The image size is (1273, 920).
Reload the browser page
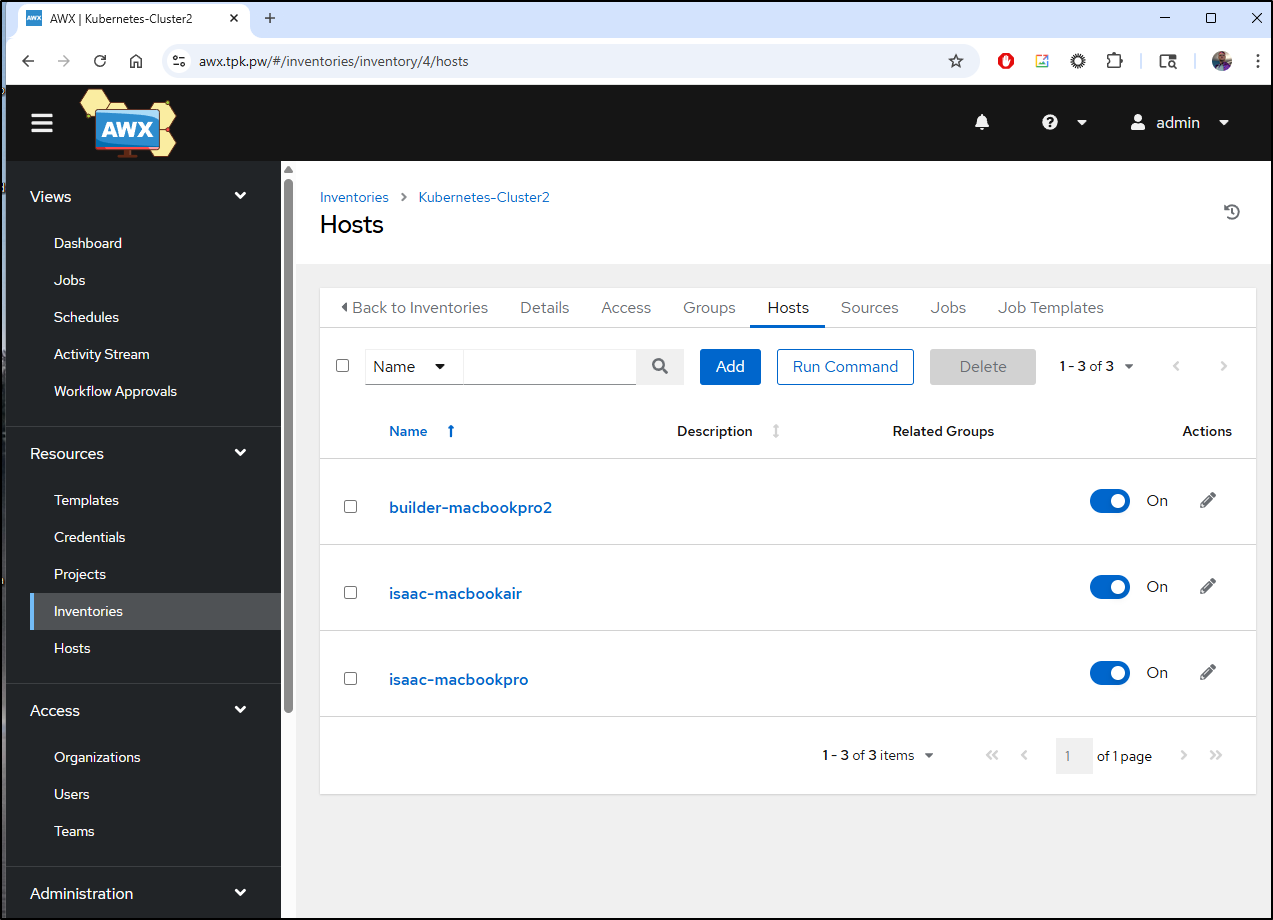[100, 61]
